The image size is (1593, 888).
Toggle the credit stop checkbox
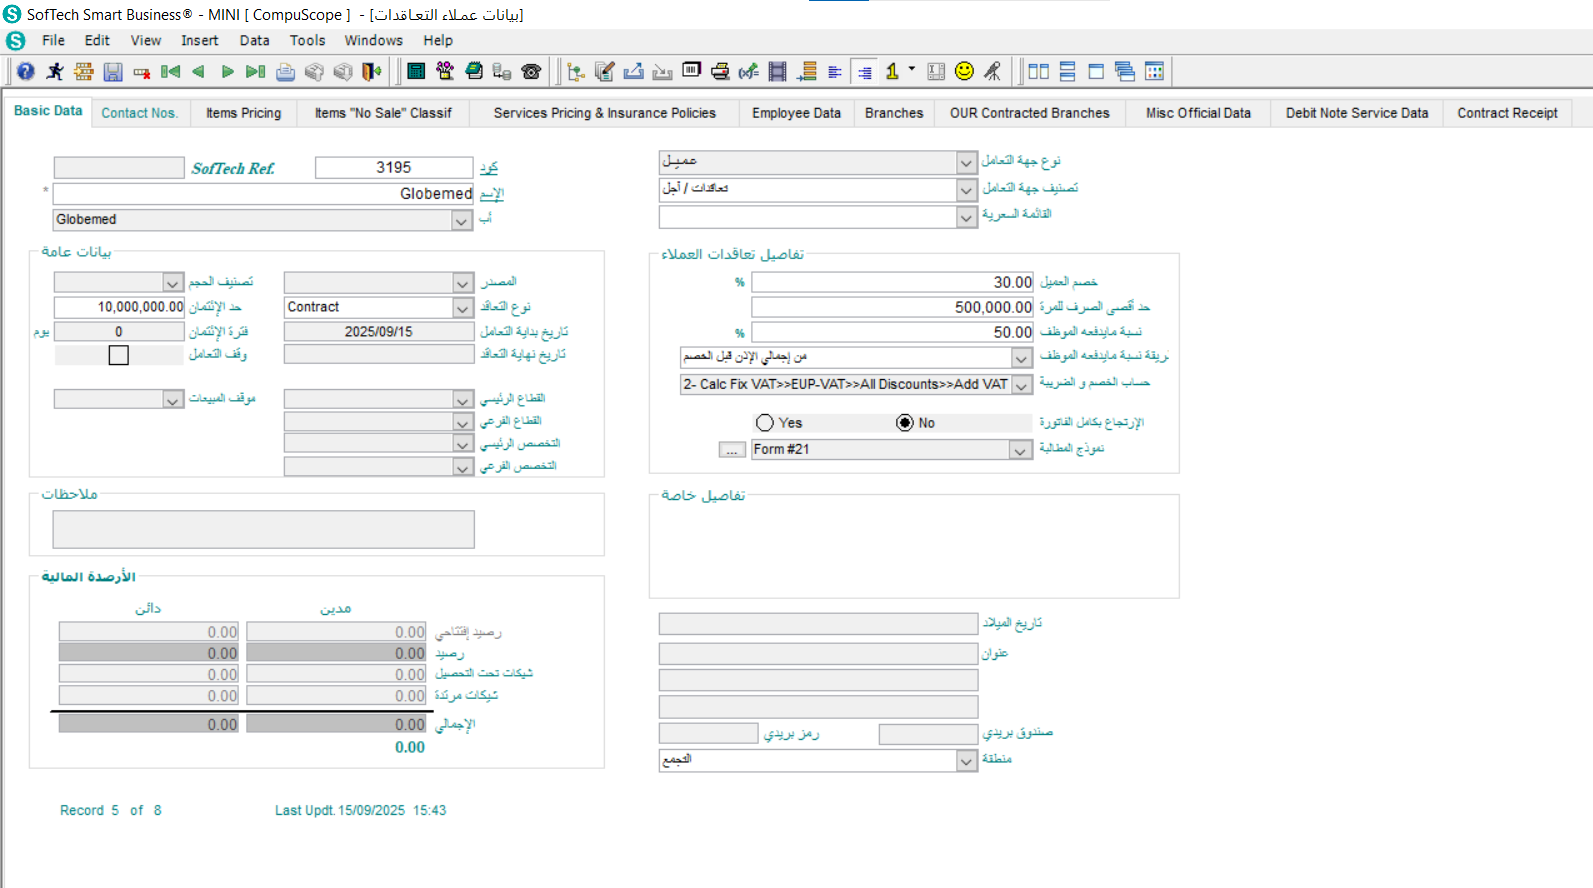[x=119, y=355]
